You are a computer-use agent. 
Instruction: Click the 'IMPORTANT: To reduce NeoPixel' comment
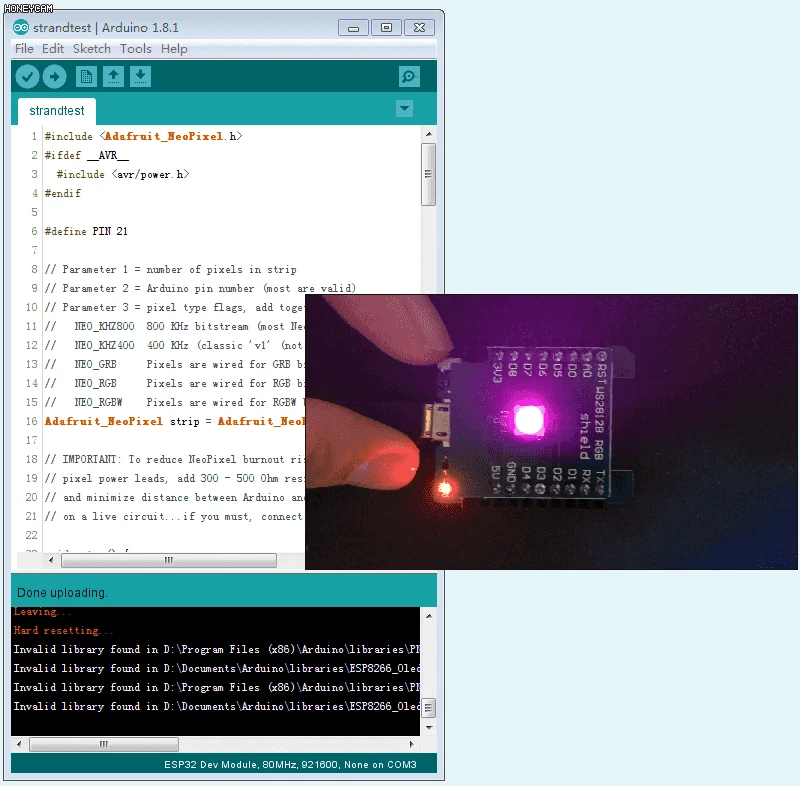tap(174, 460)
